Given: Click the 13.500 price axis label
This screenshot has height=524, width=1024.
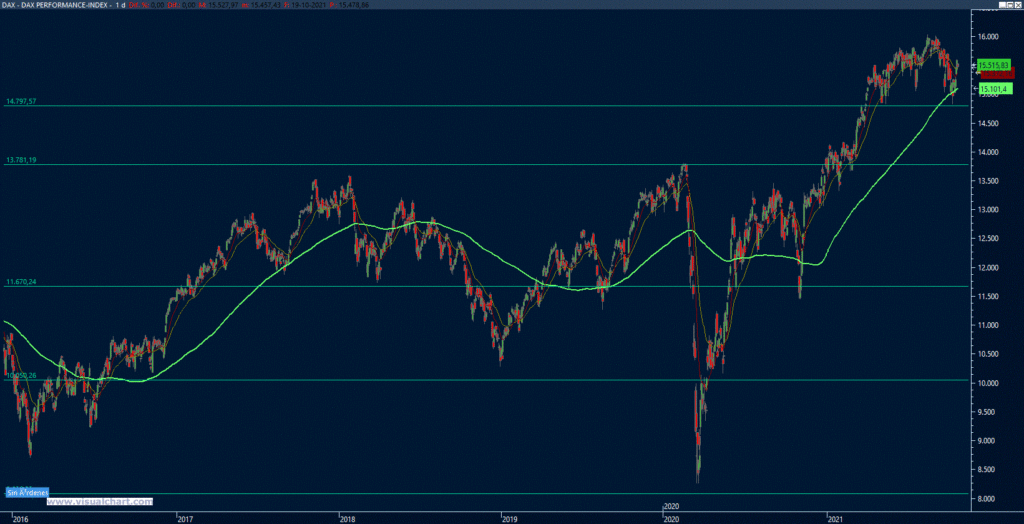Looking at the screenshot, I should point(987,181).
